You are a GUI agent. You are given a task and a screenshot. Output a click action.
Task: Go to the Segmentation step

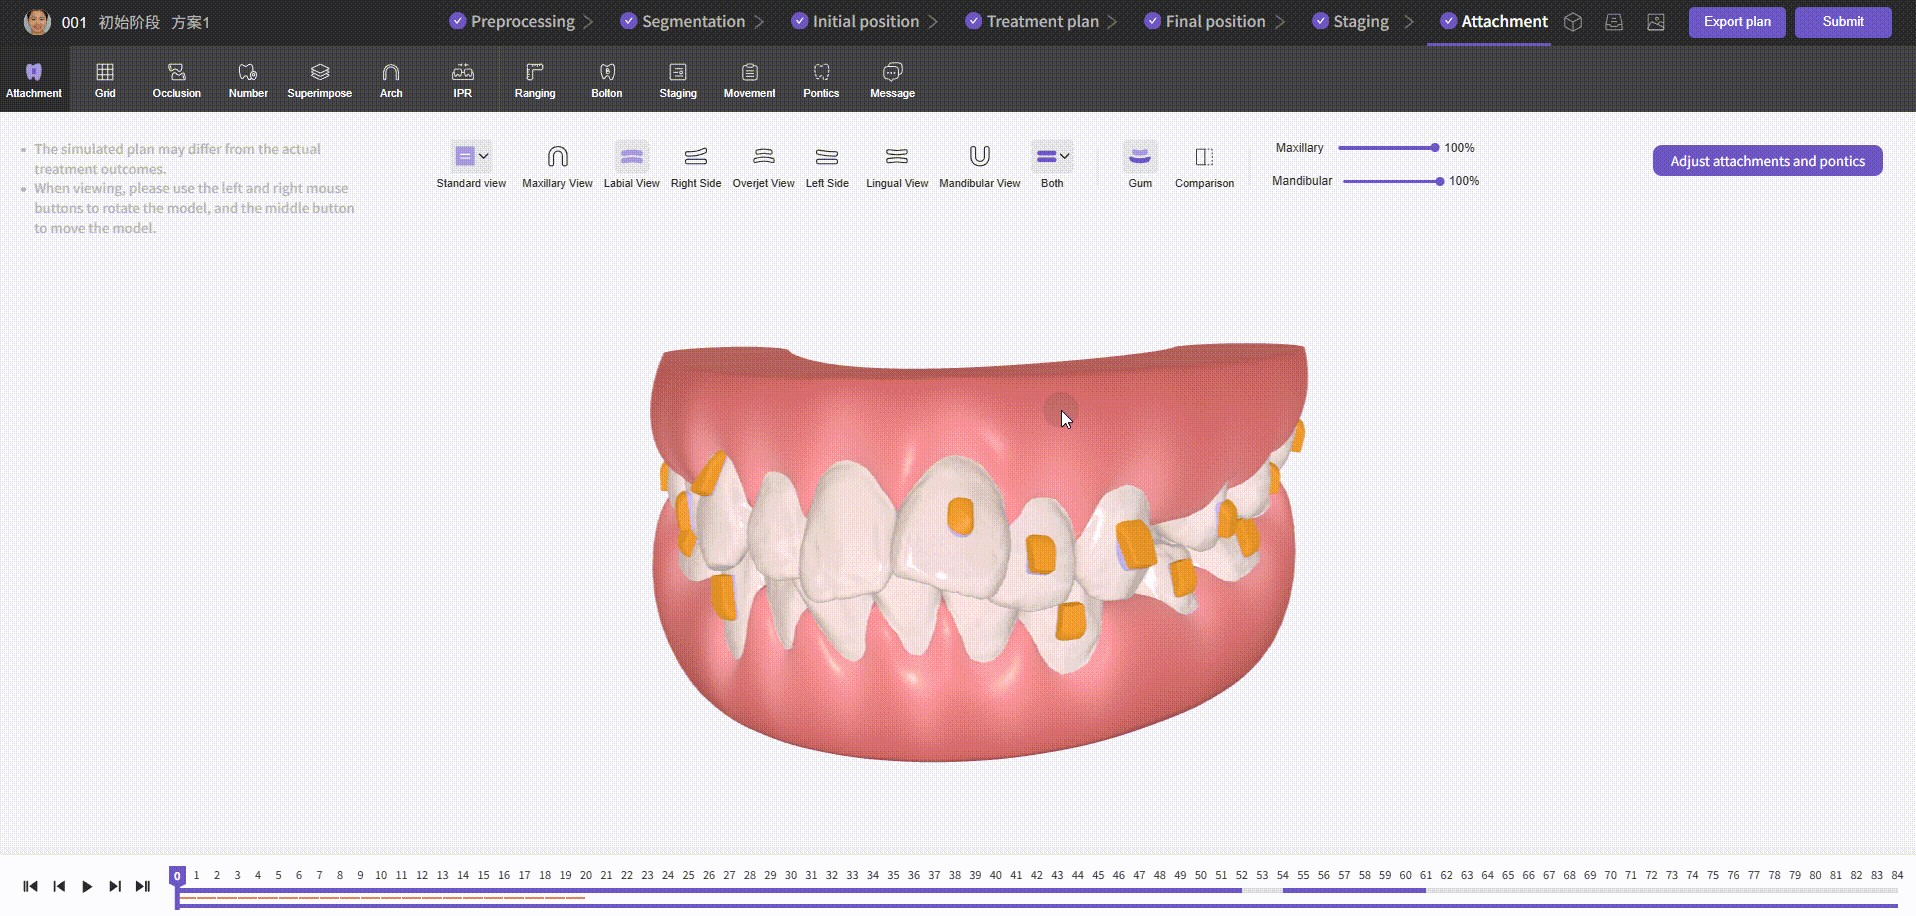point(683,21)
